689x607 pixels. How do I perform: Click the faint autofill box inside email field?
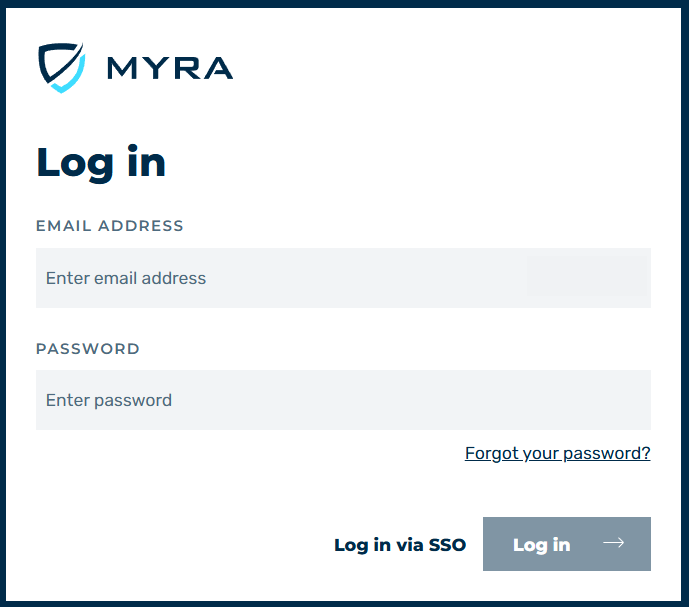pos(588,276)
